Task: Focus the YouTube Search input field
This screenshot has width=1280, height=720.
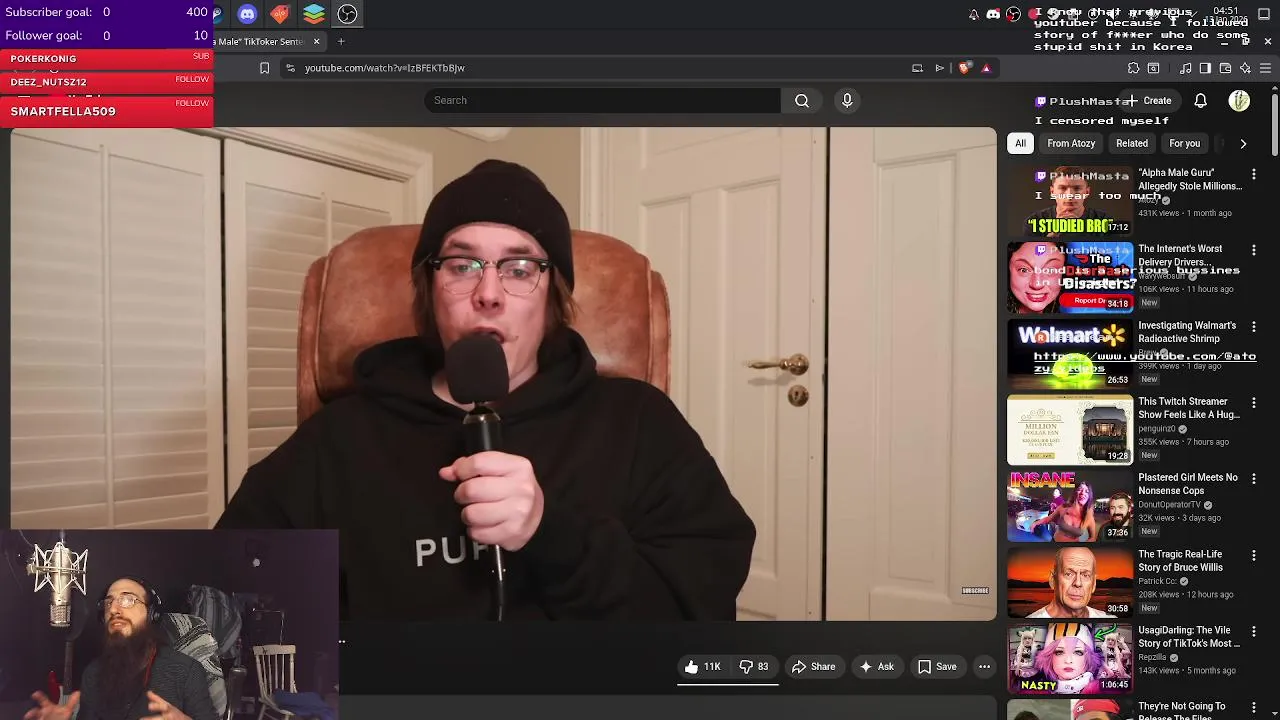Action: click(x=602, y=100)
